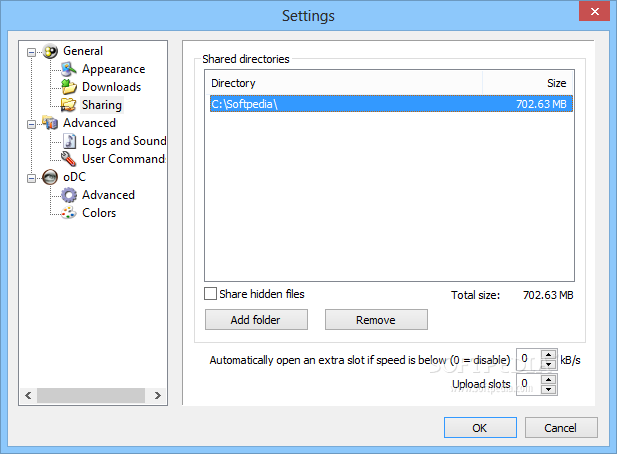The image size is (617, 454).
Task: Click the tree horizontal scrollbar thumb
Action: (x=91, y=395)
